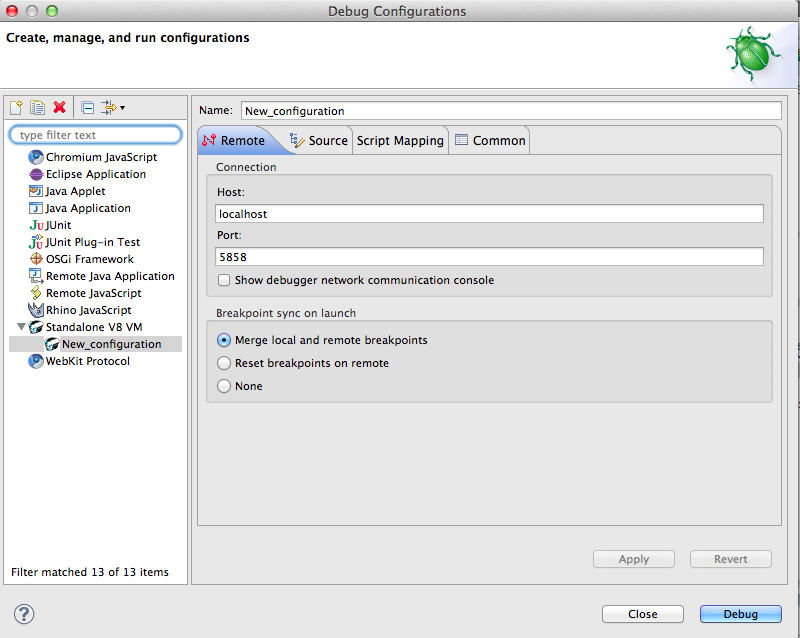Select Java Applet configuration type

click(75, 191)
